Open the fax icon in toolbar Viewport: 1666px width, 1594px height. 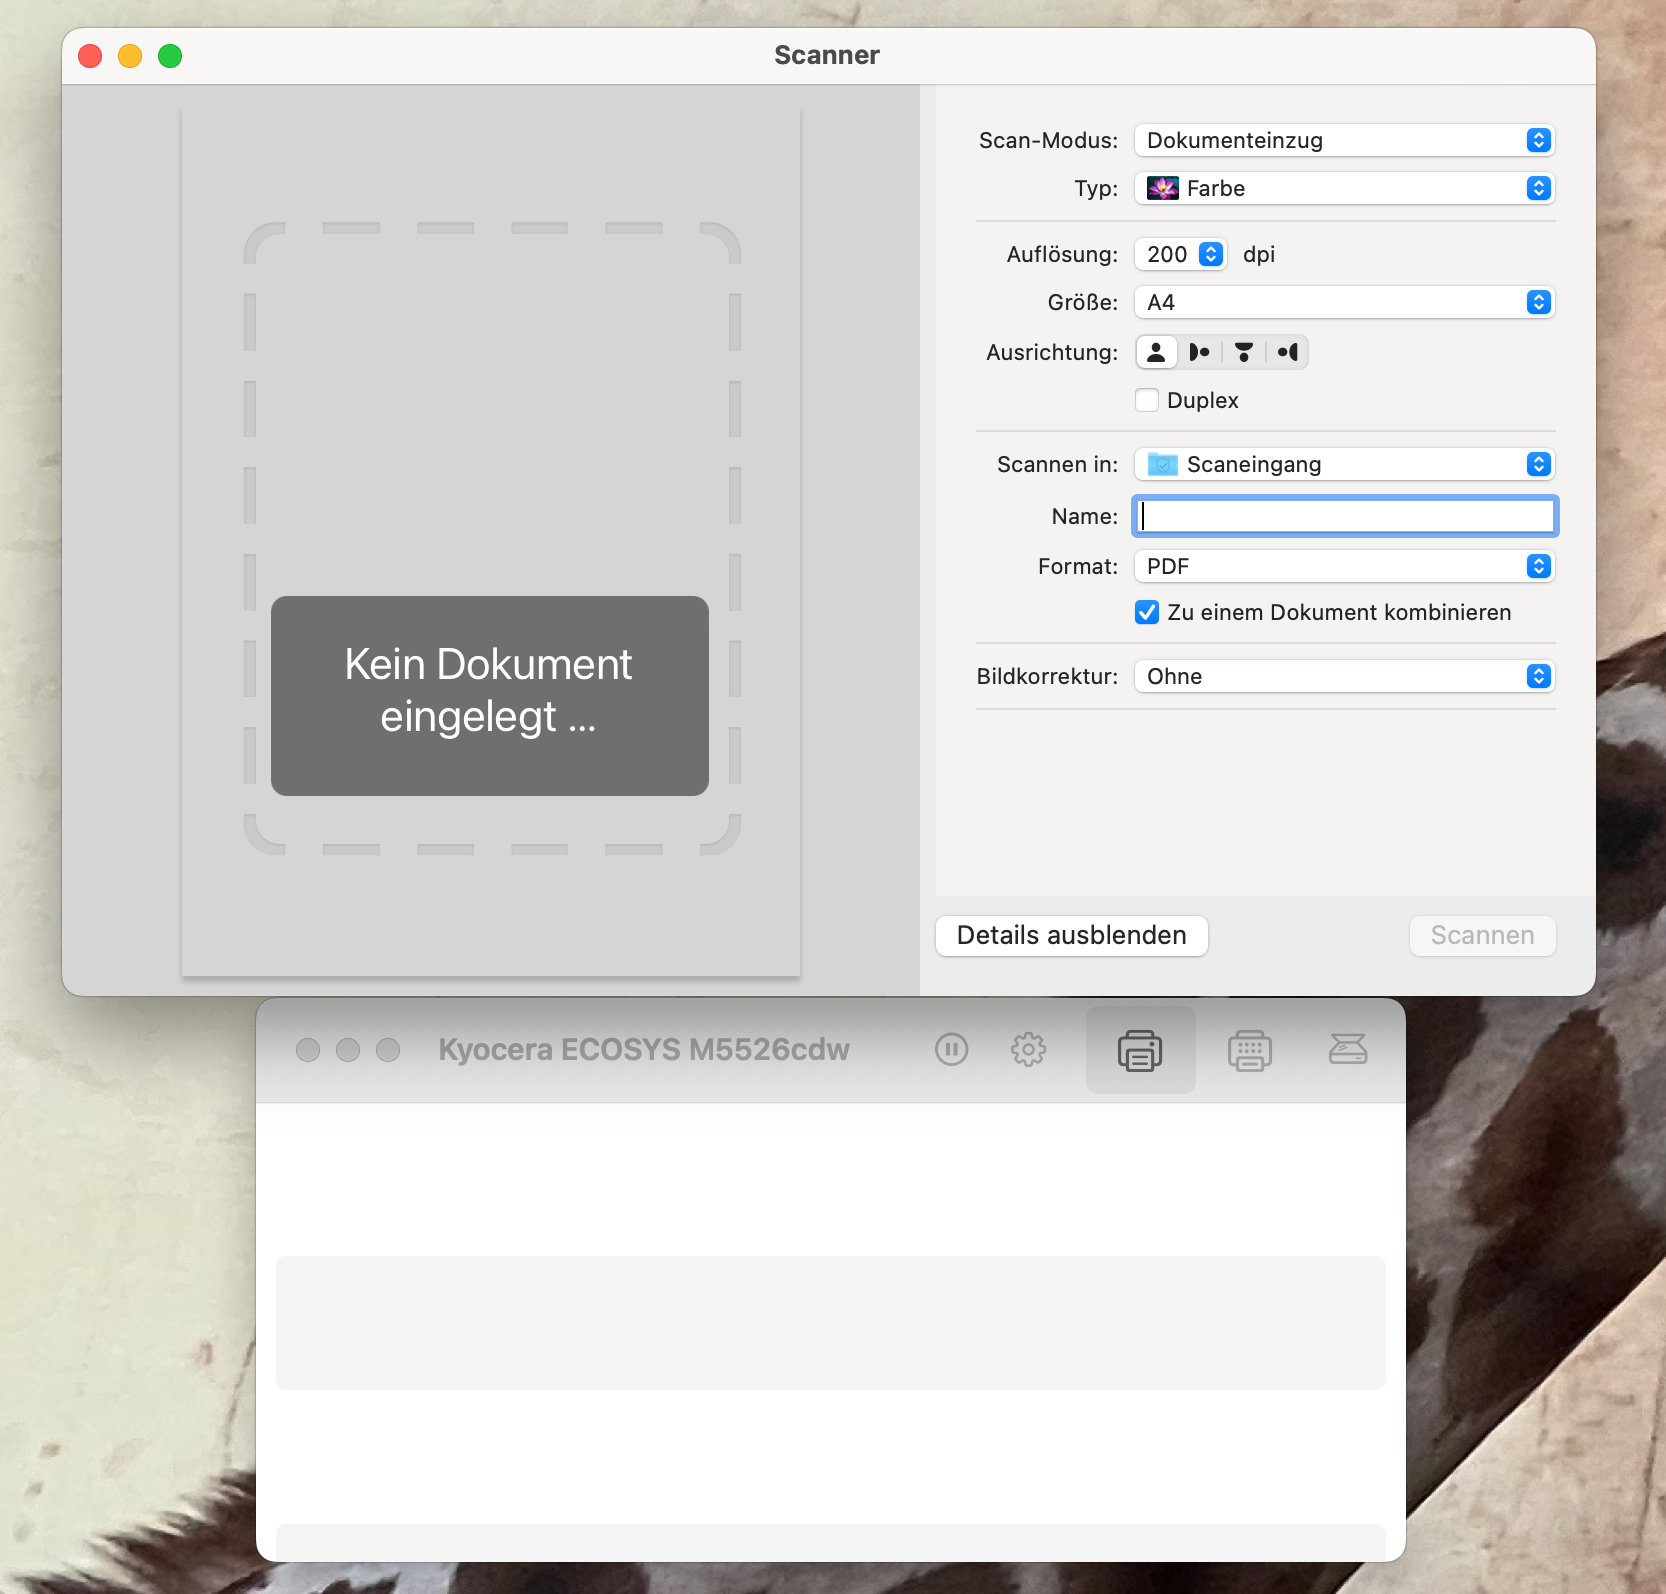click(x=1249, y=1050)
